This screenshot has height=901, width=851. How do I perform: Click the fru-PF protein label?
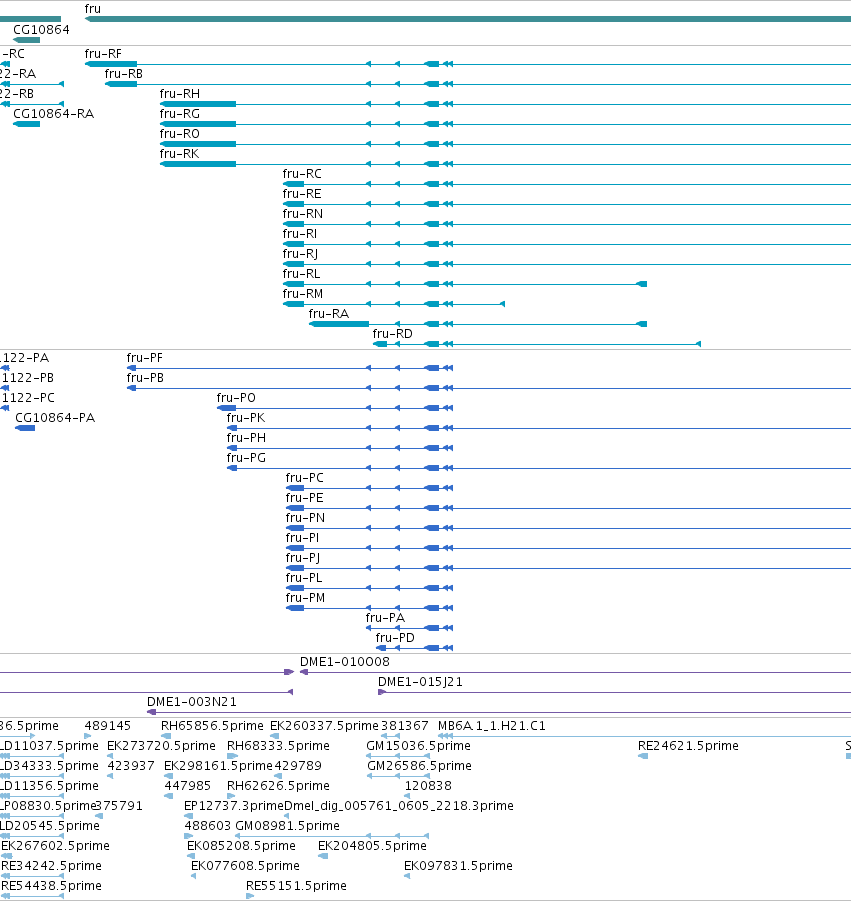pyautogui.click(x=145, y=358)
